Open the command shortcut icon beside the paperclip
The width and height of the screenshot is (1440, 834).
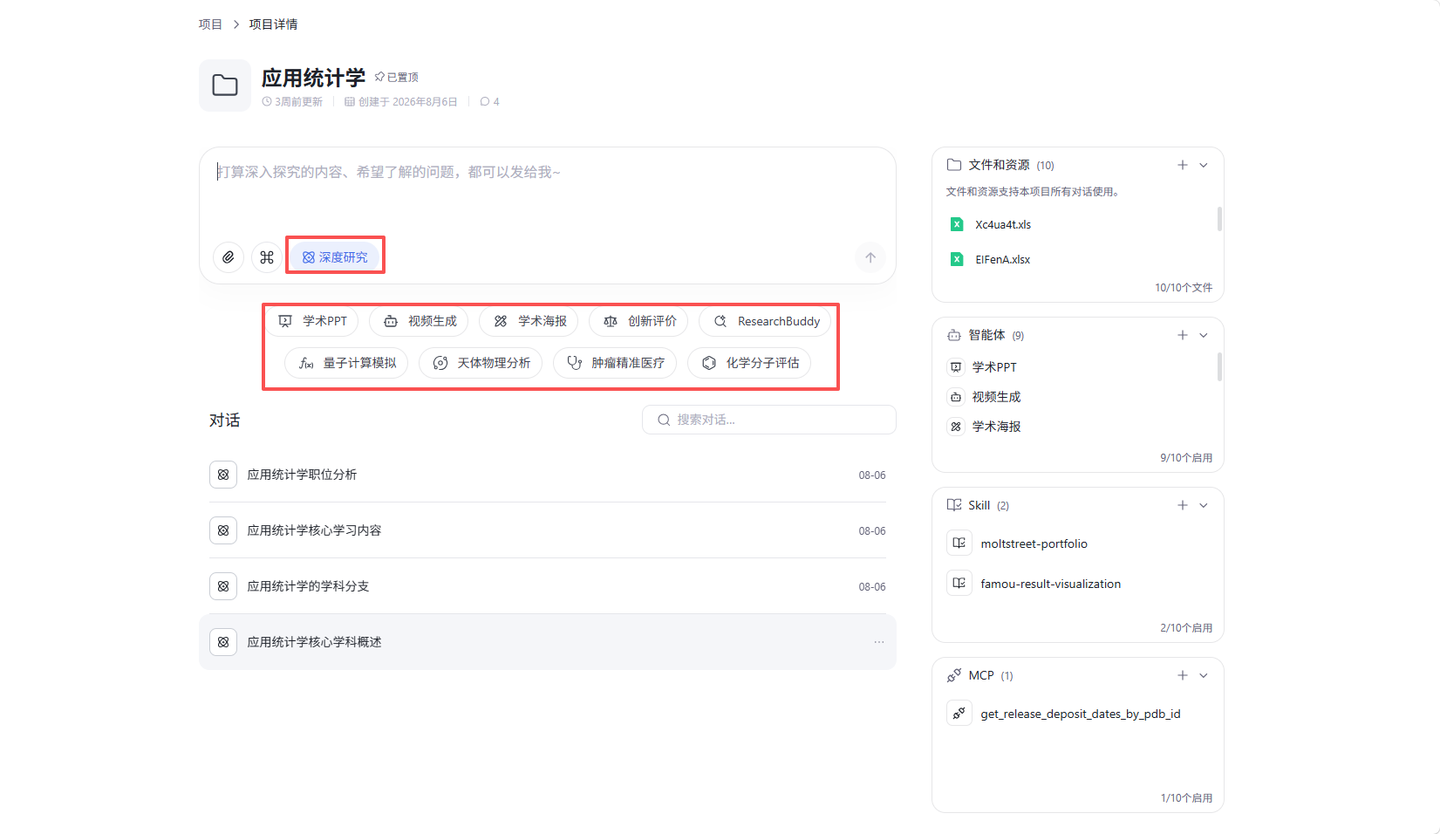267,257
